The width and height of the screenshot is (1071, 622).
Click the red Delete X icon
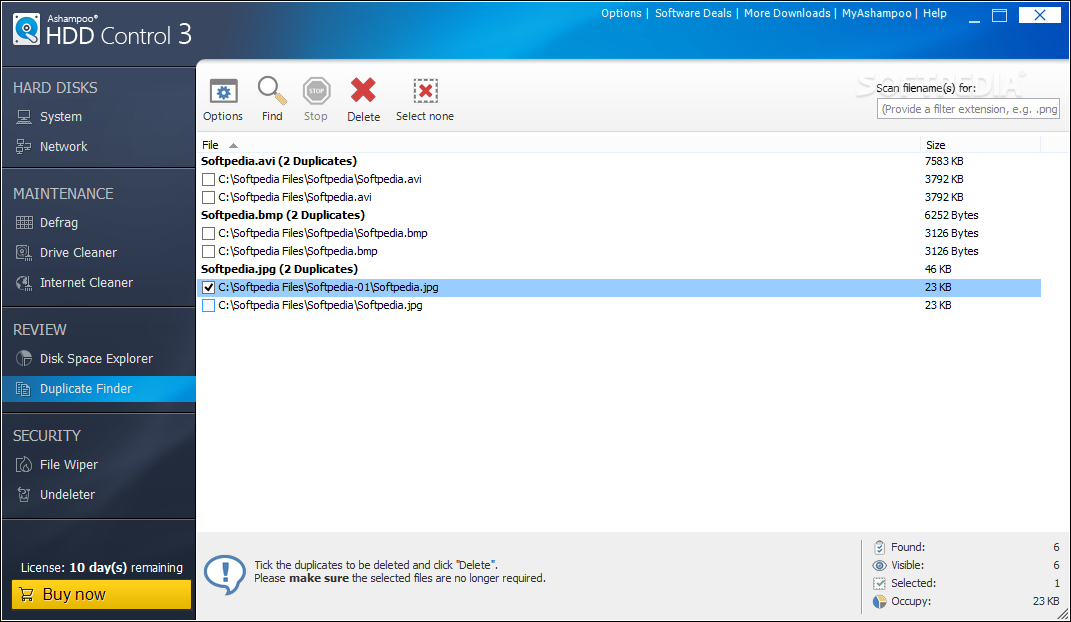(x=363, y=90)
